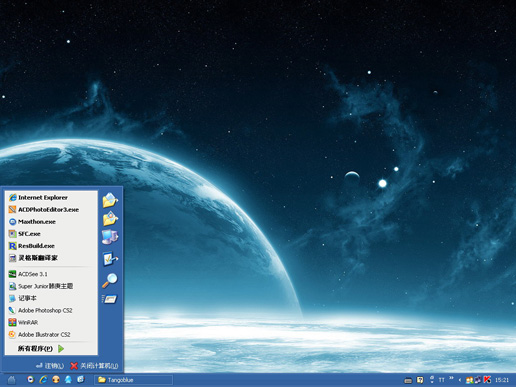The height and width of the screenshot is (387, 516).
Task: Switch to the Tangoblue taskbar window
Action: [x=133, y=380]
